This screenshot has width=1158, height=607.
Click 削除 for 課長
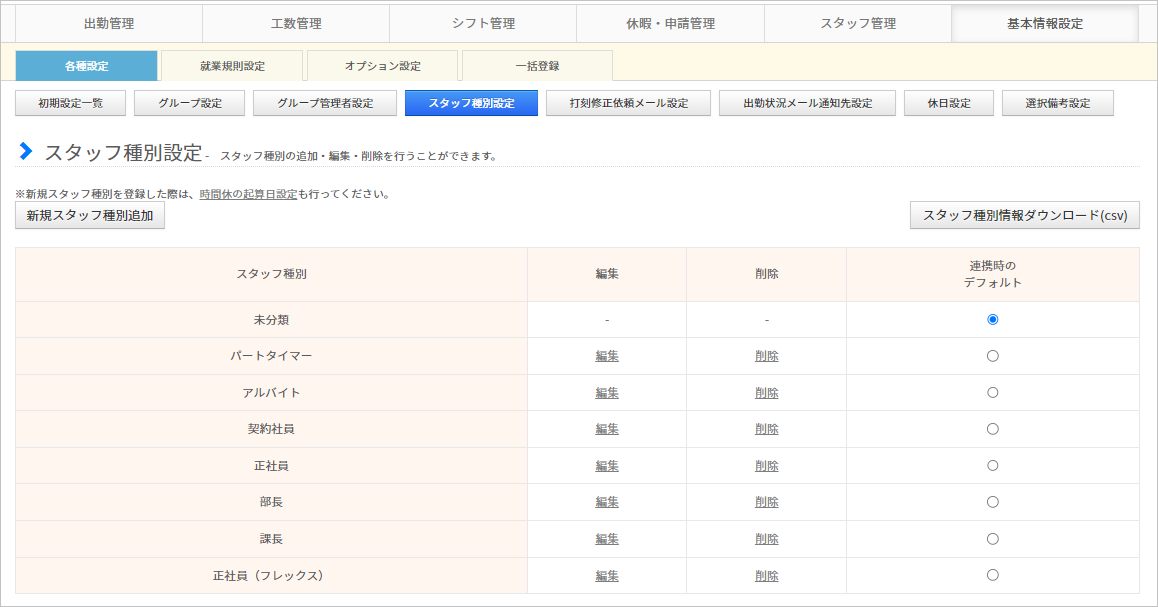pyautogui.click(x=767, y=539)
